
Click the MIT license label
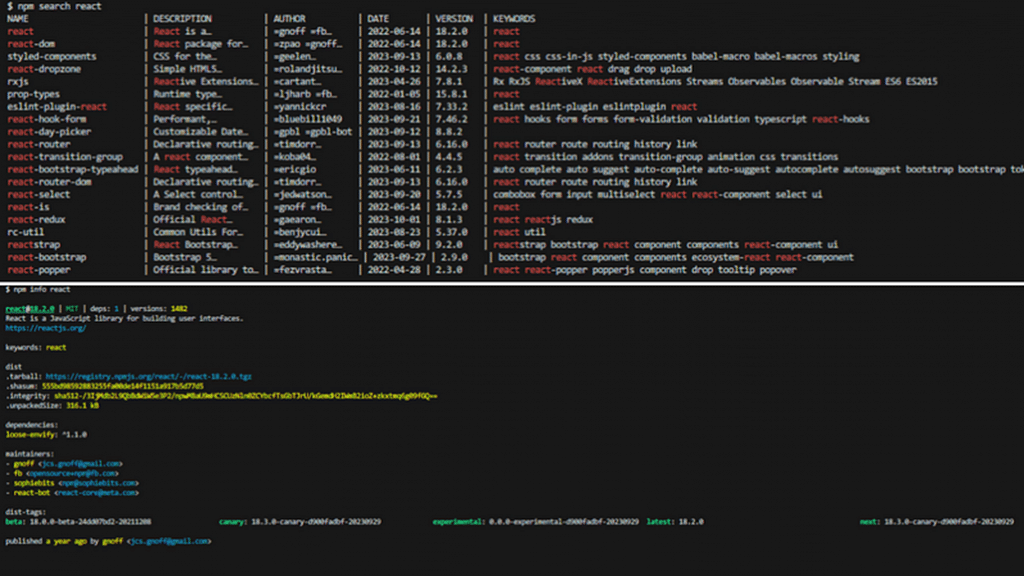(x=71, y=308)
